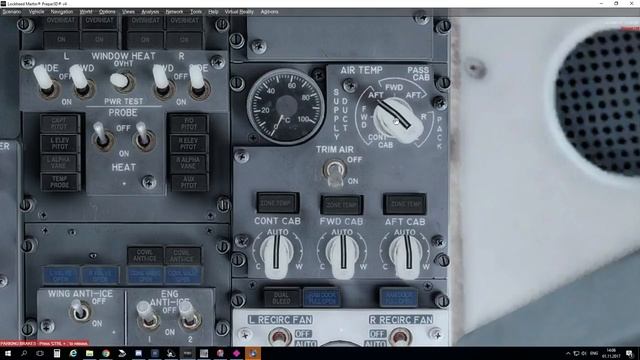This screenshot has width=640, height=360.
Task: Toggle left SIDE window heat switch
Action: (46, 83)
